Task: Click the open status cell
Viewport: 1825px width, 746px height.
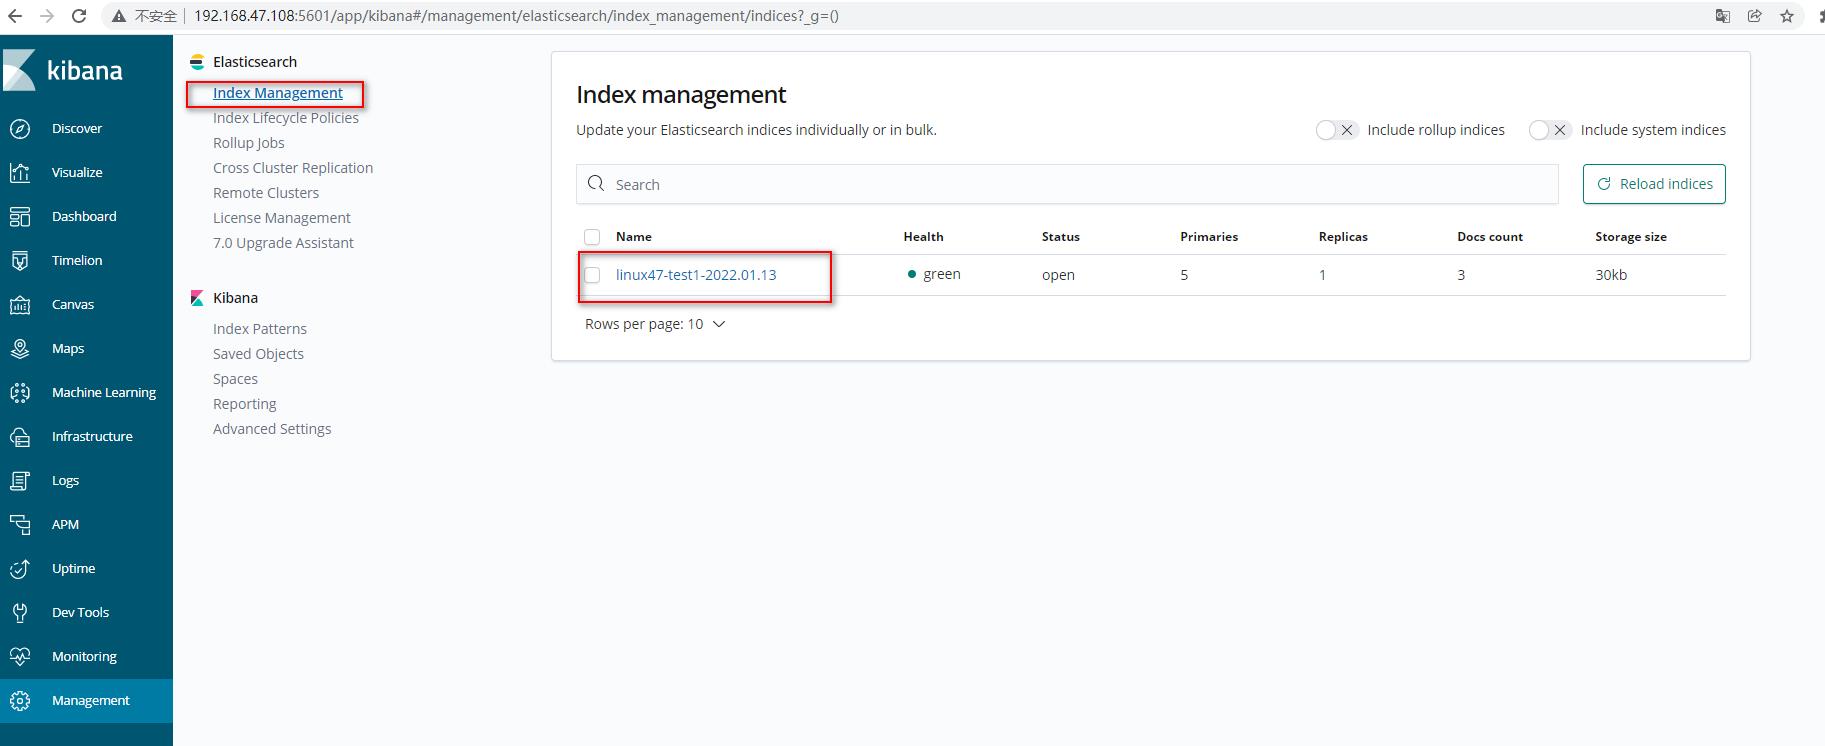Action: click(1058, 275)
